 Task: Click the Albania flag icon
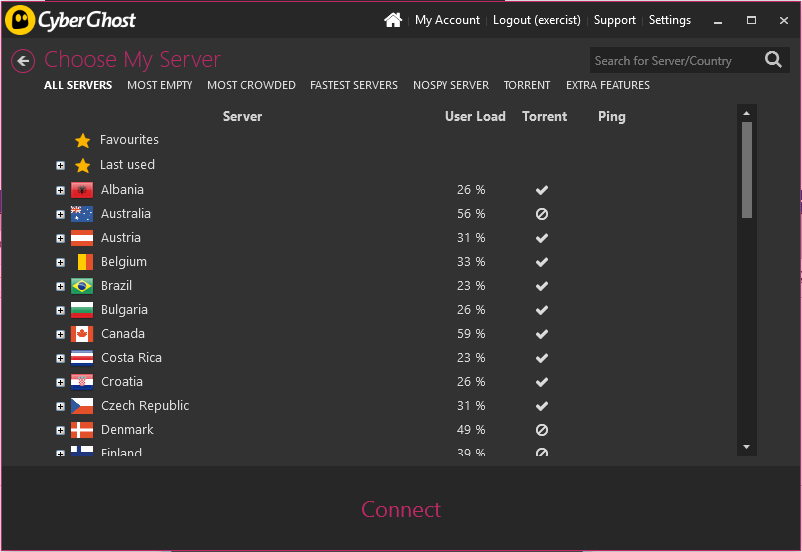click(x=82, y=190)
